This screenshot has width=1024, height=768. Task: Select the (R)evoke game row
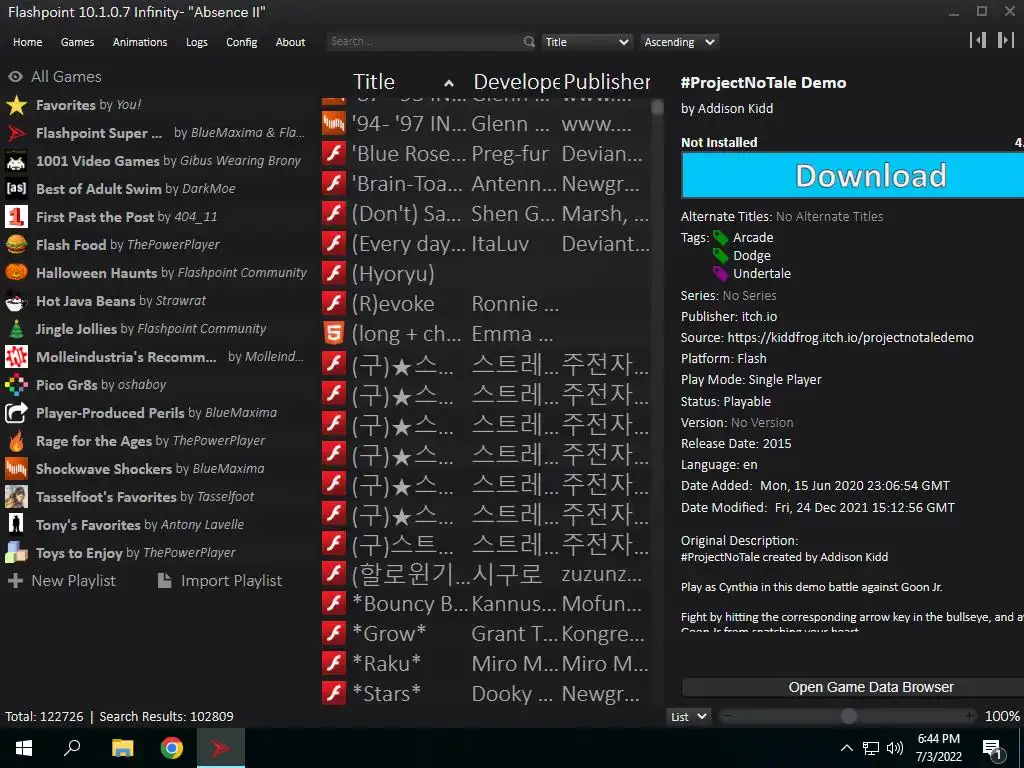pos(487,303)
